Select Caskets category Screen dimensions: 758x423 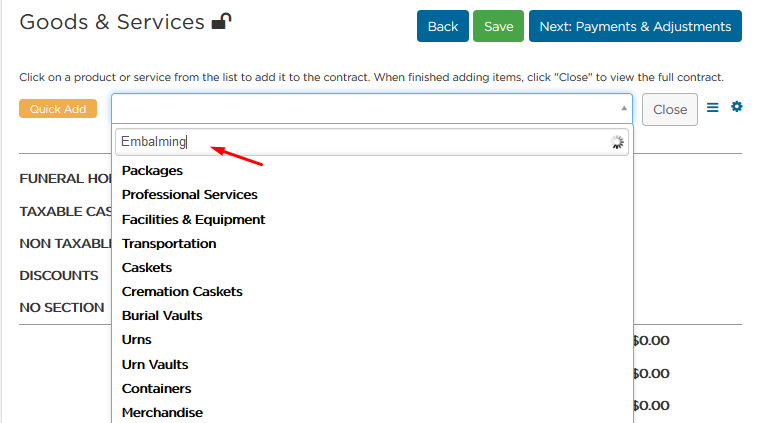[x=146, y=268]
